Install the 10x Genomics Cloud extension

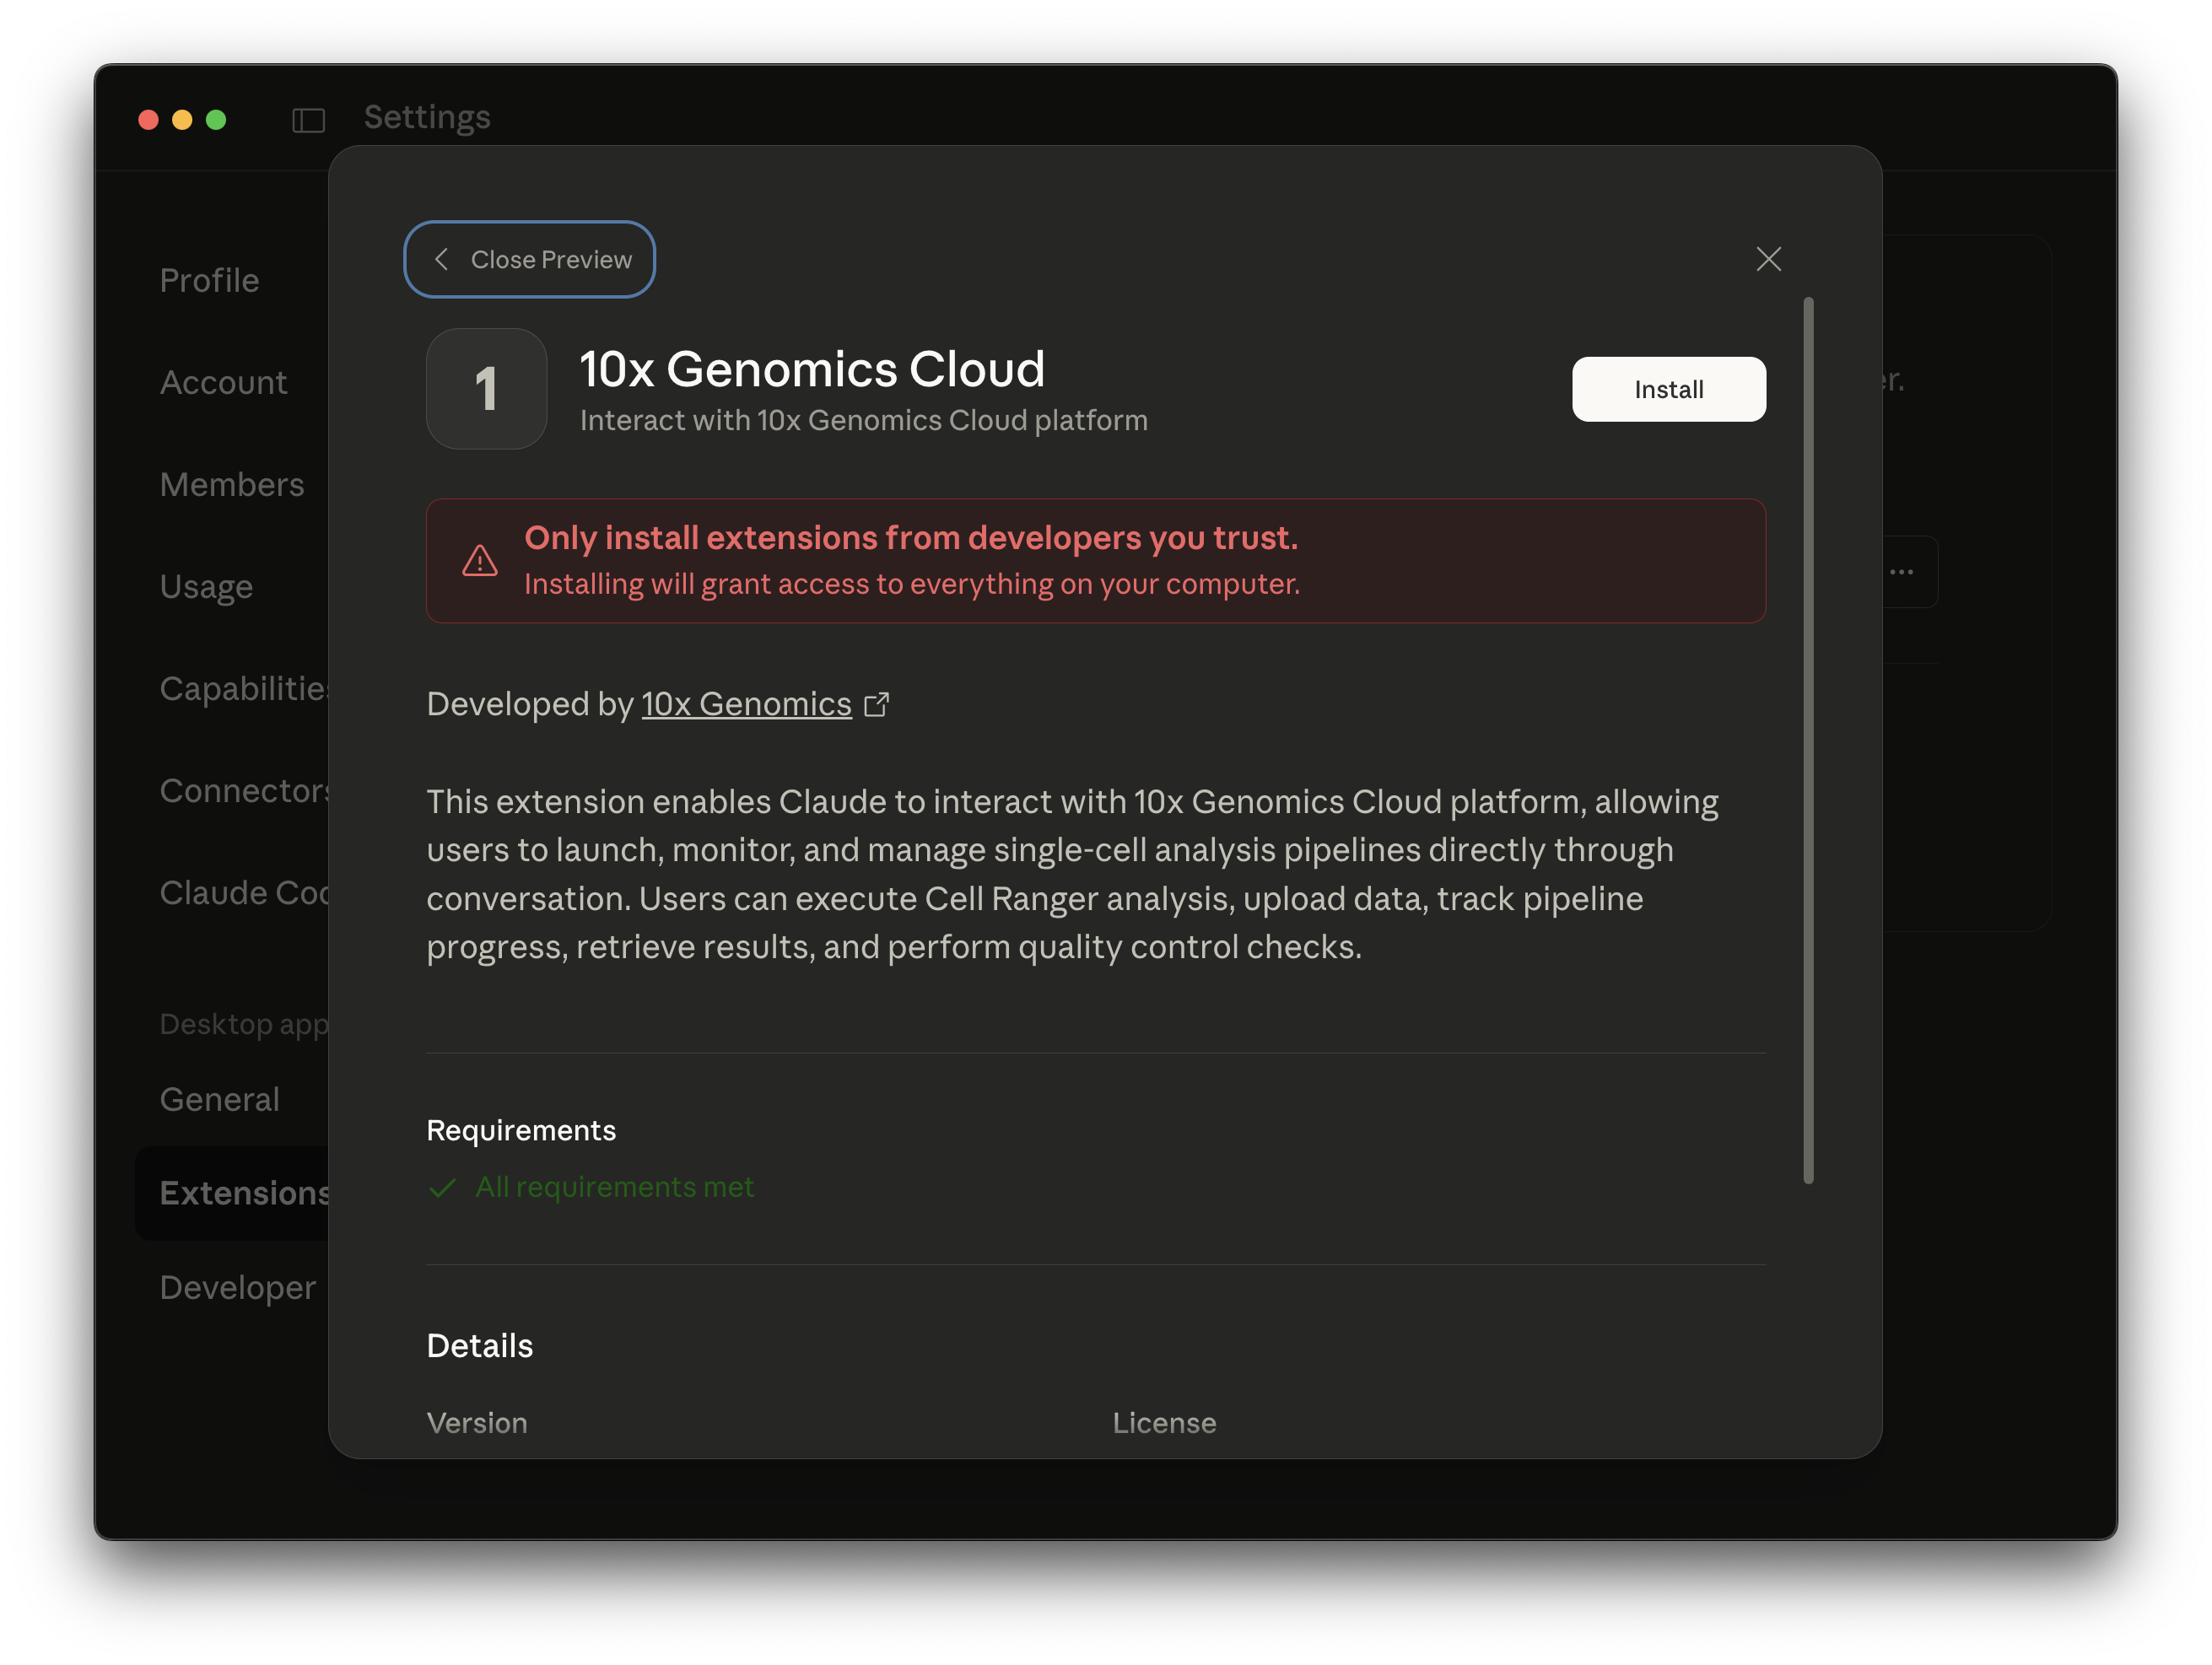point(1668,389)
